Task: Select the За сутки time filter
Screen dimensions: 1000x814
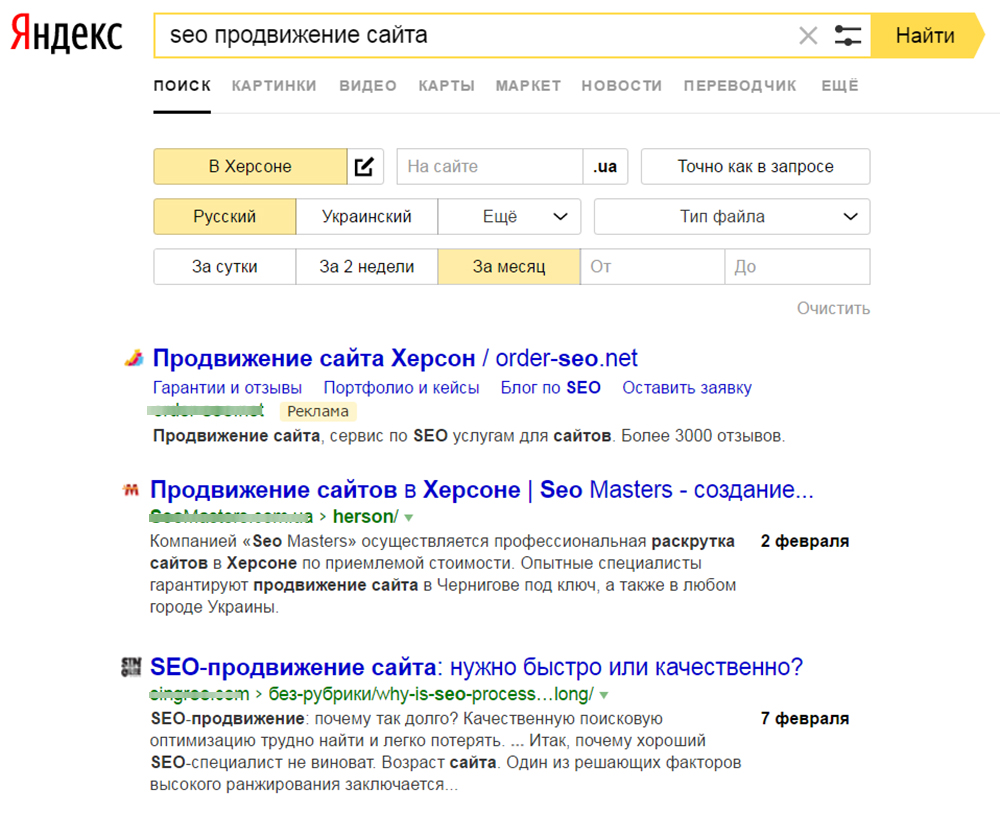Action: pos(225,267)
